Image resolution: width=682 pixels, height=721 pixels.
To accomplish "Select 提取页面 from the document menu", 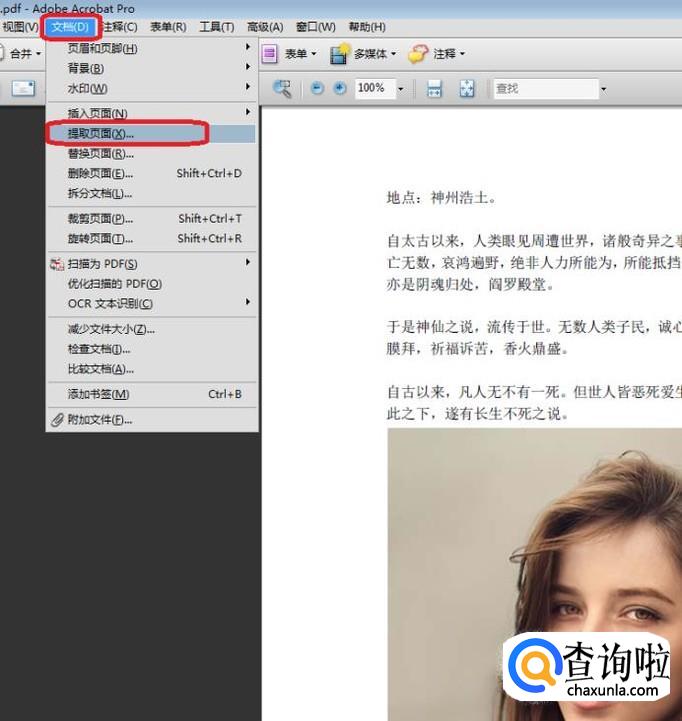I will click(100, 133).
